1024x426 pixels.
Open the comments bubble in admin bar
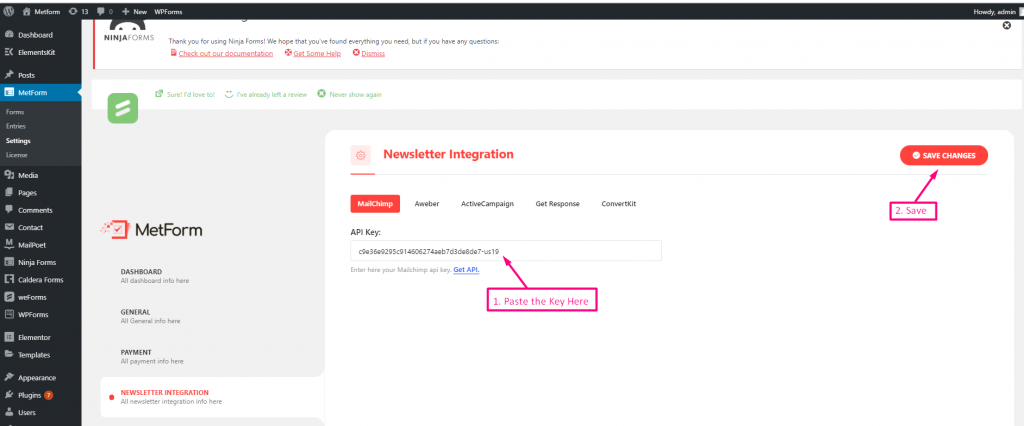click(104, 12)
